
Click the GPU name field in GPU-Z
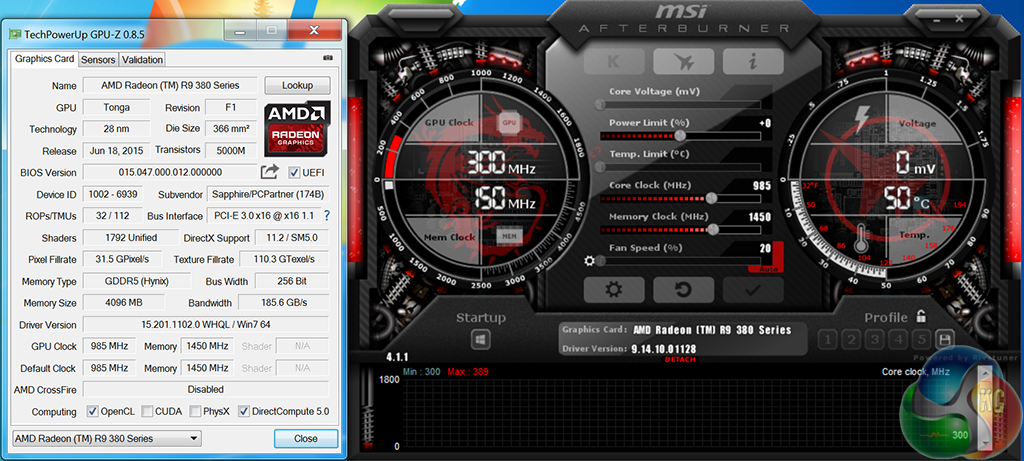tap(170, 85)
